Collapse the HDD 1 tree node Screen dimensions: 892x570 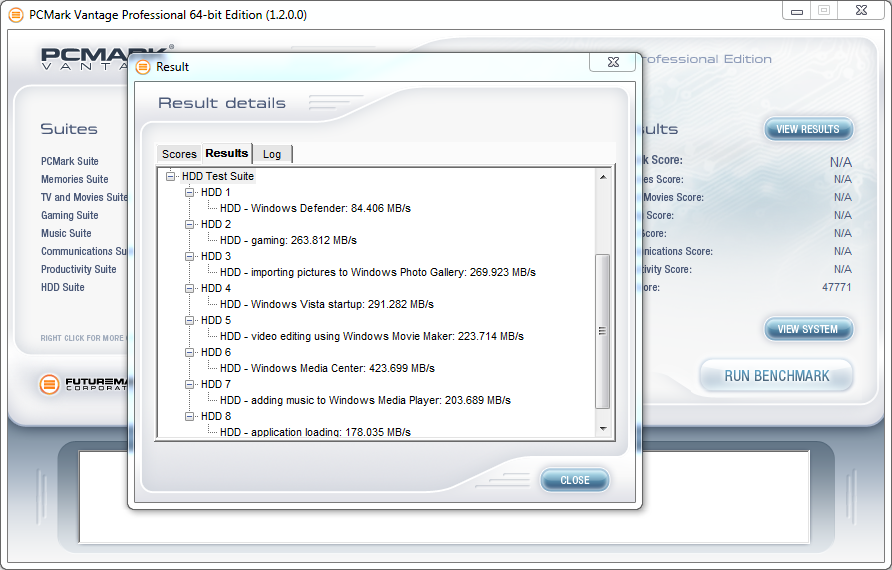190,192
